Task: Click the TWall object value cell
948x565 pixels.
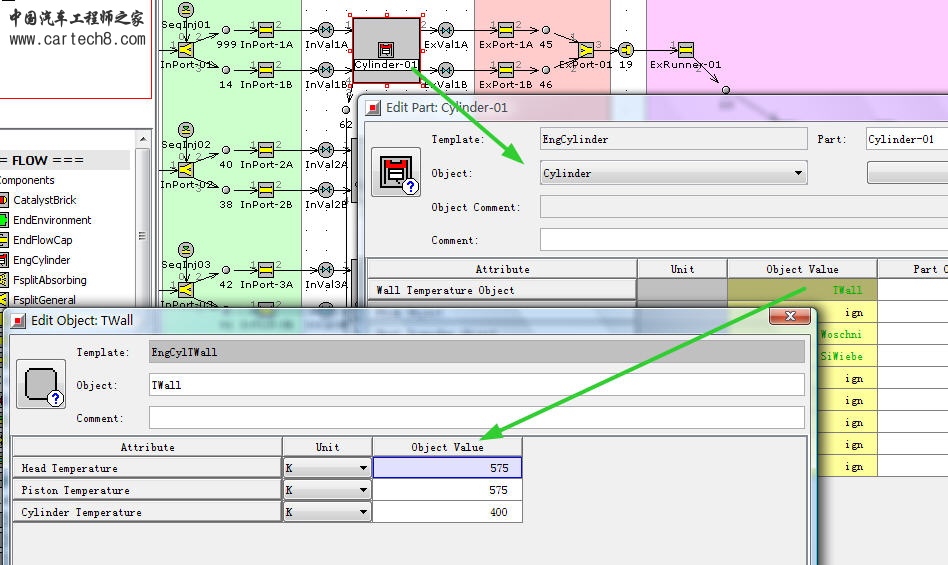Action: coord(802,290)
